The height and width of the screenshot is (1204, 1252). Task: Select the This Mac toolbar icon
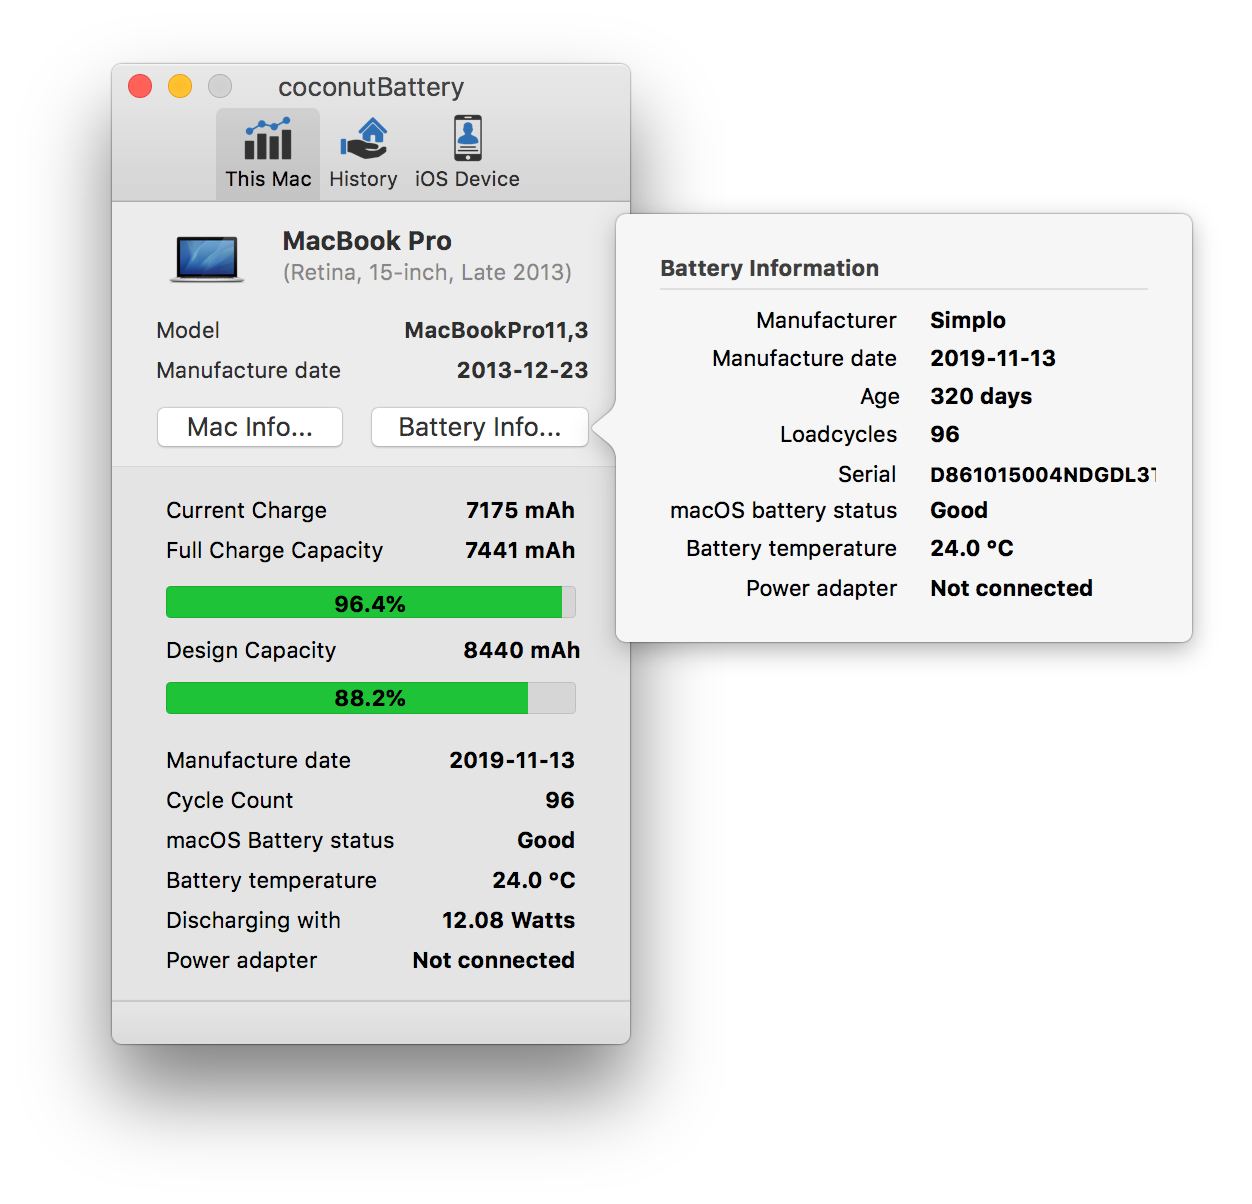268,153
